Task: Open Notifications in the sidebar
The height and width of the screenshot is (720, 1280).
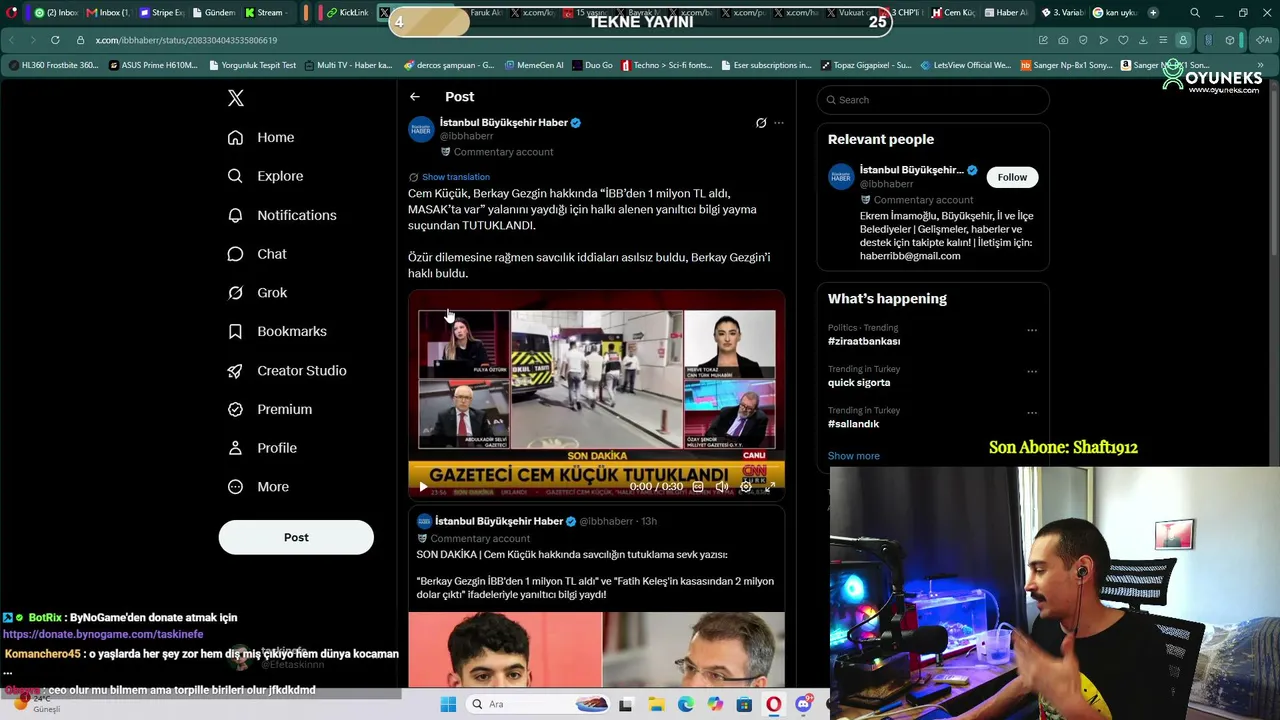Action: [x=282, y=215]
